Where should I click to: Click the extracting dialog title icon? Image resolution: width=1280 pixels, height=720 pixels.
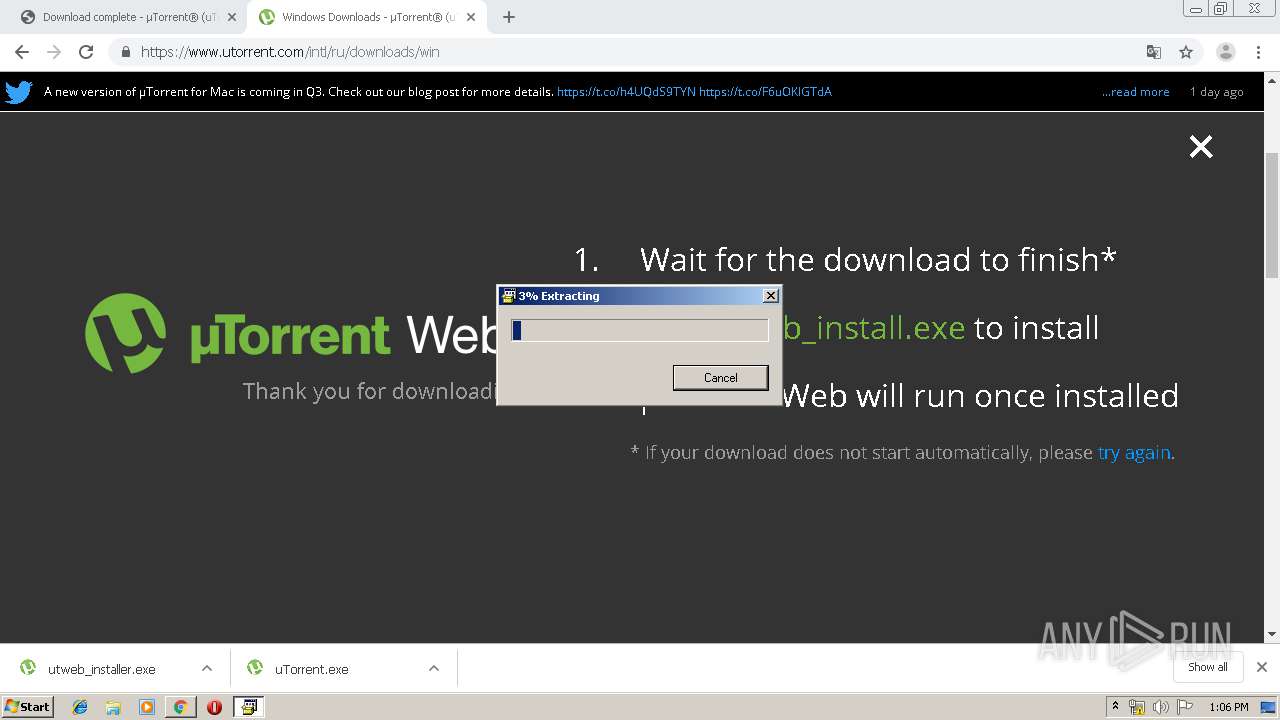(508, 296)
